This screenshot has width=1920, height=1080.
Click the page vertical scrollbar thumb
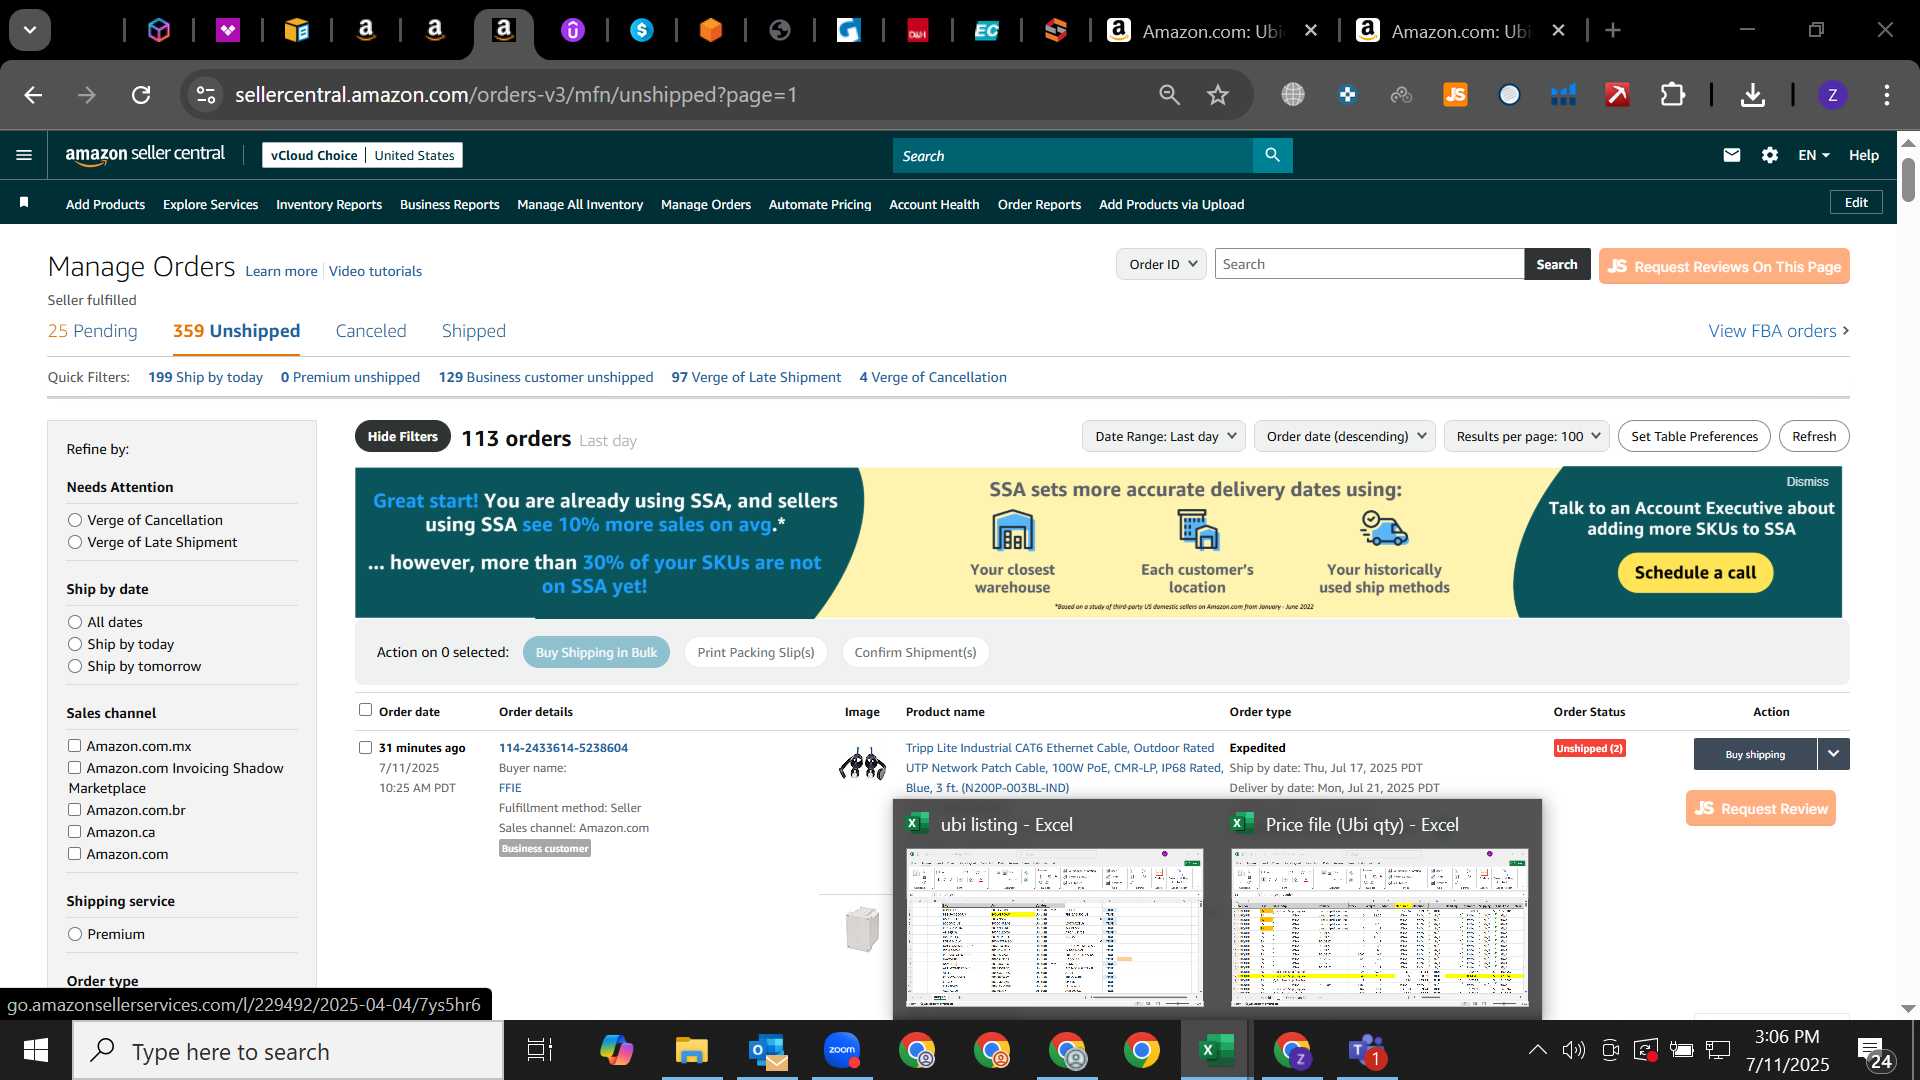coord(1908,180)
